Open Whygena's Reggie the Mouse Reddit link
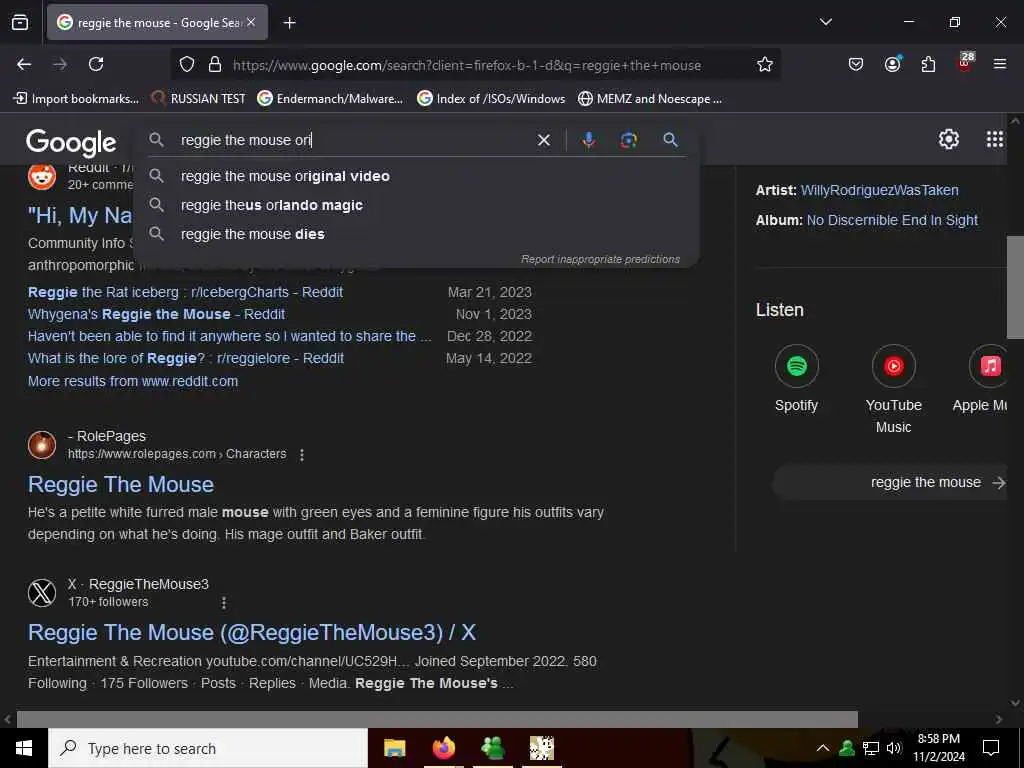 pos(156,314)
